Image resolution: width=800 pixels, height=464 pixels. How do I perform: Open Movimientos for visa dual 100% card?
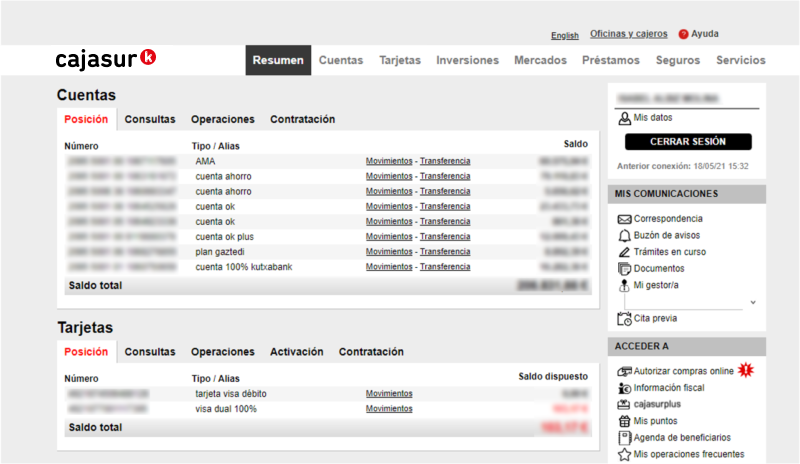(x=389, y=409)
